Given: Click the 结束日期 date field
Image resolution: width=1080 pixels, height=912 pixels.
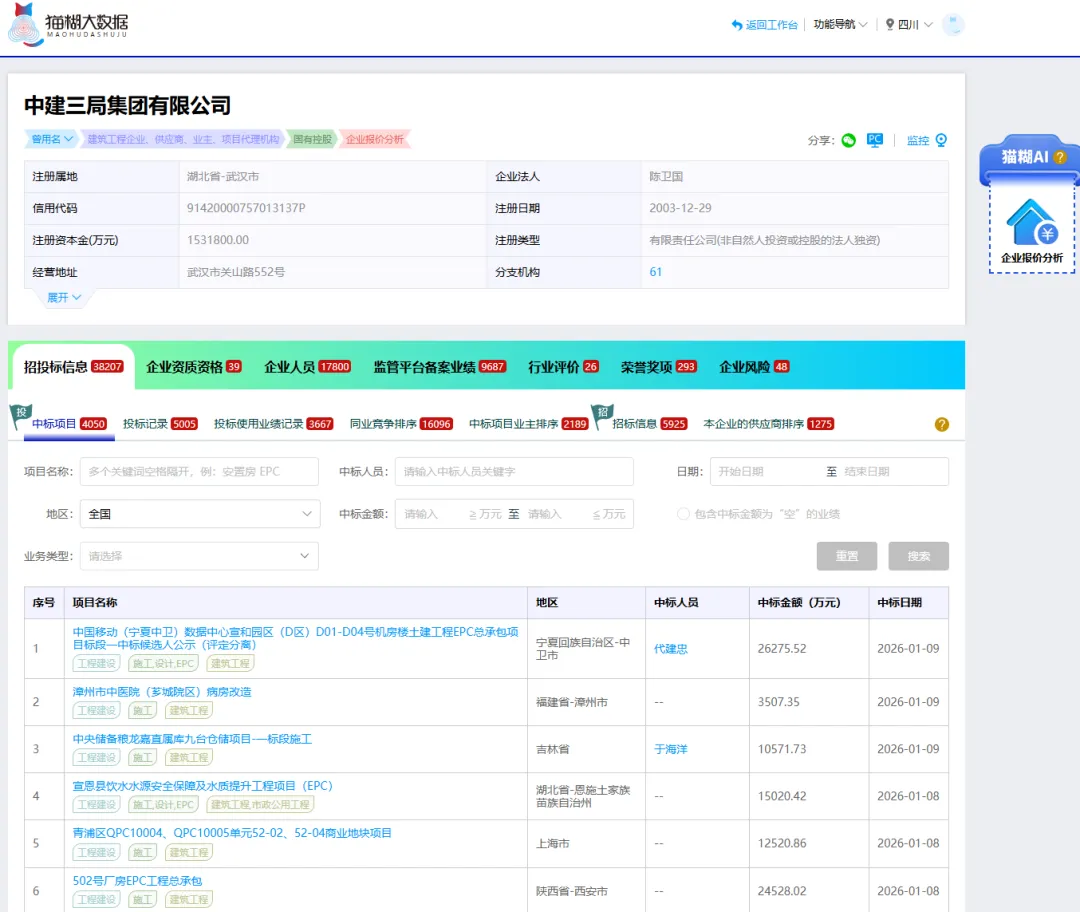Looking at the screenshot, I should point(893,472).
